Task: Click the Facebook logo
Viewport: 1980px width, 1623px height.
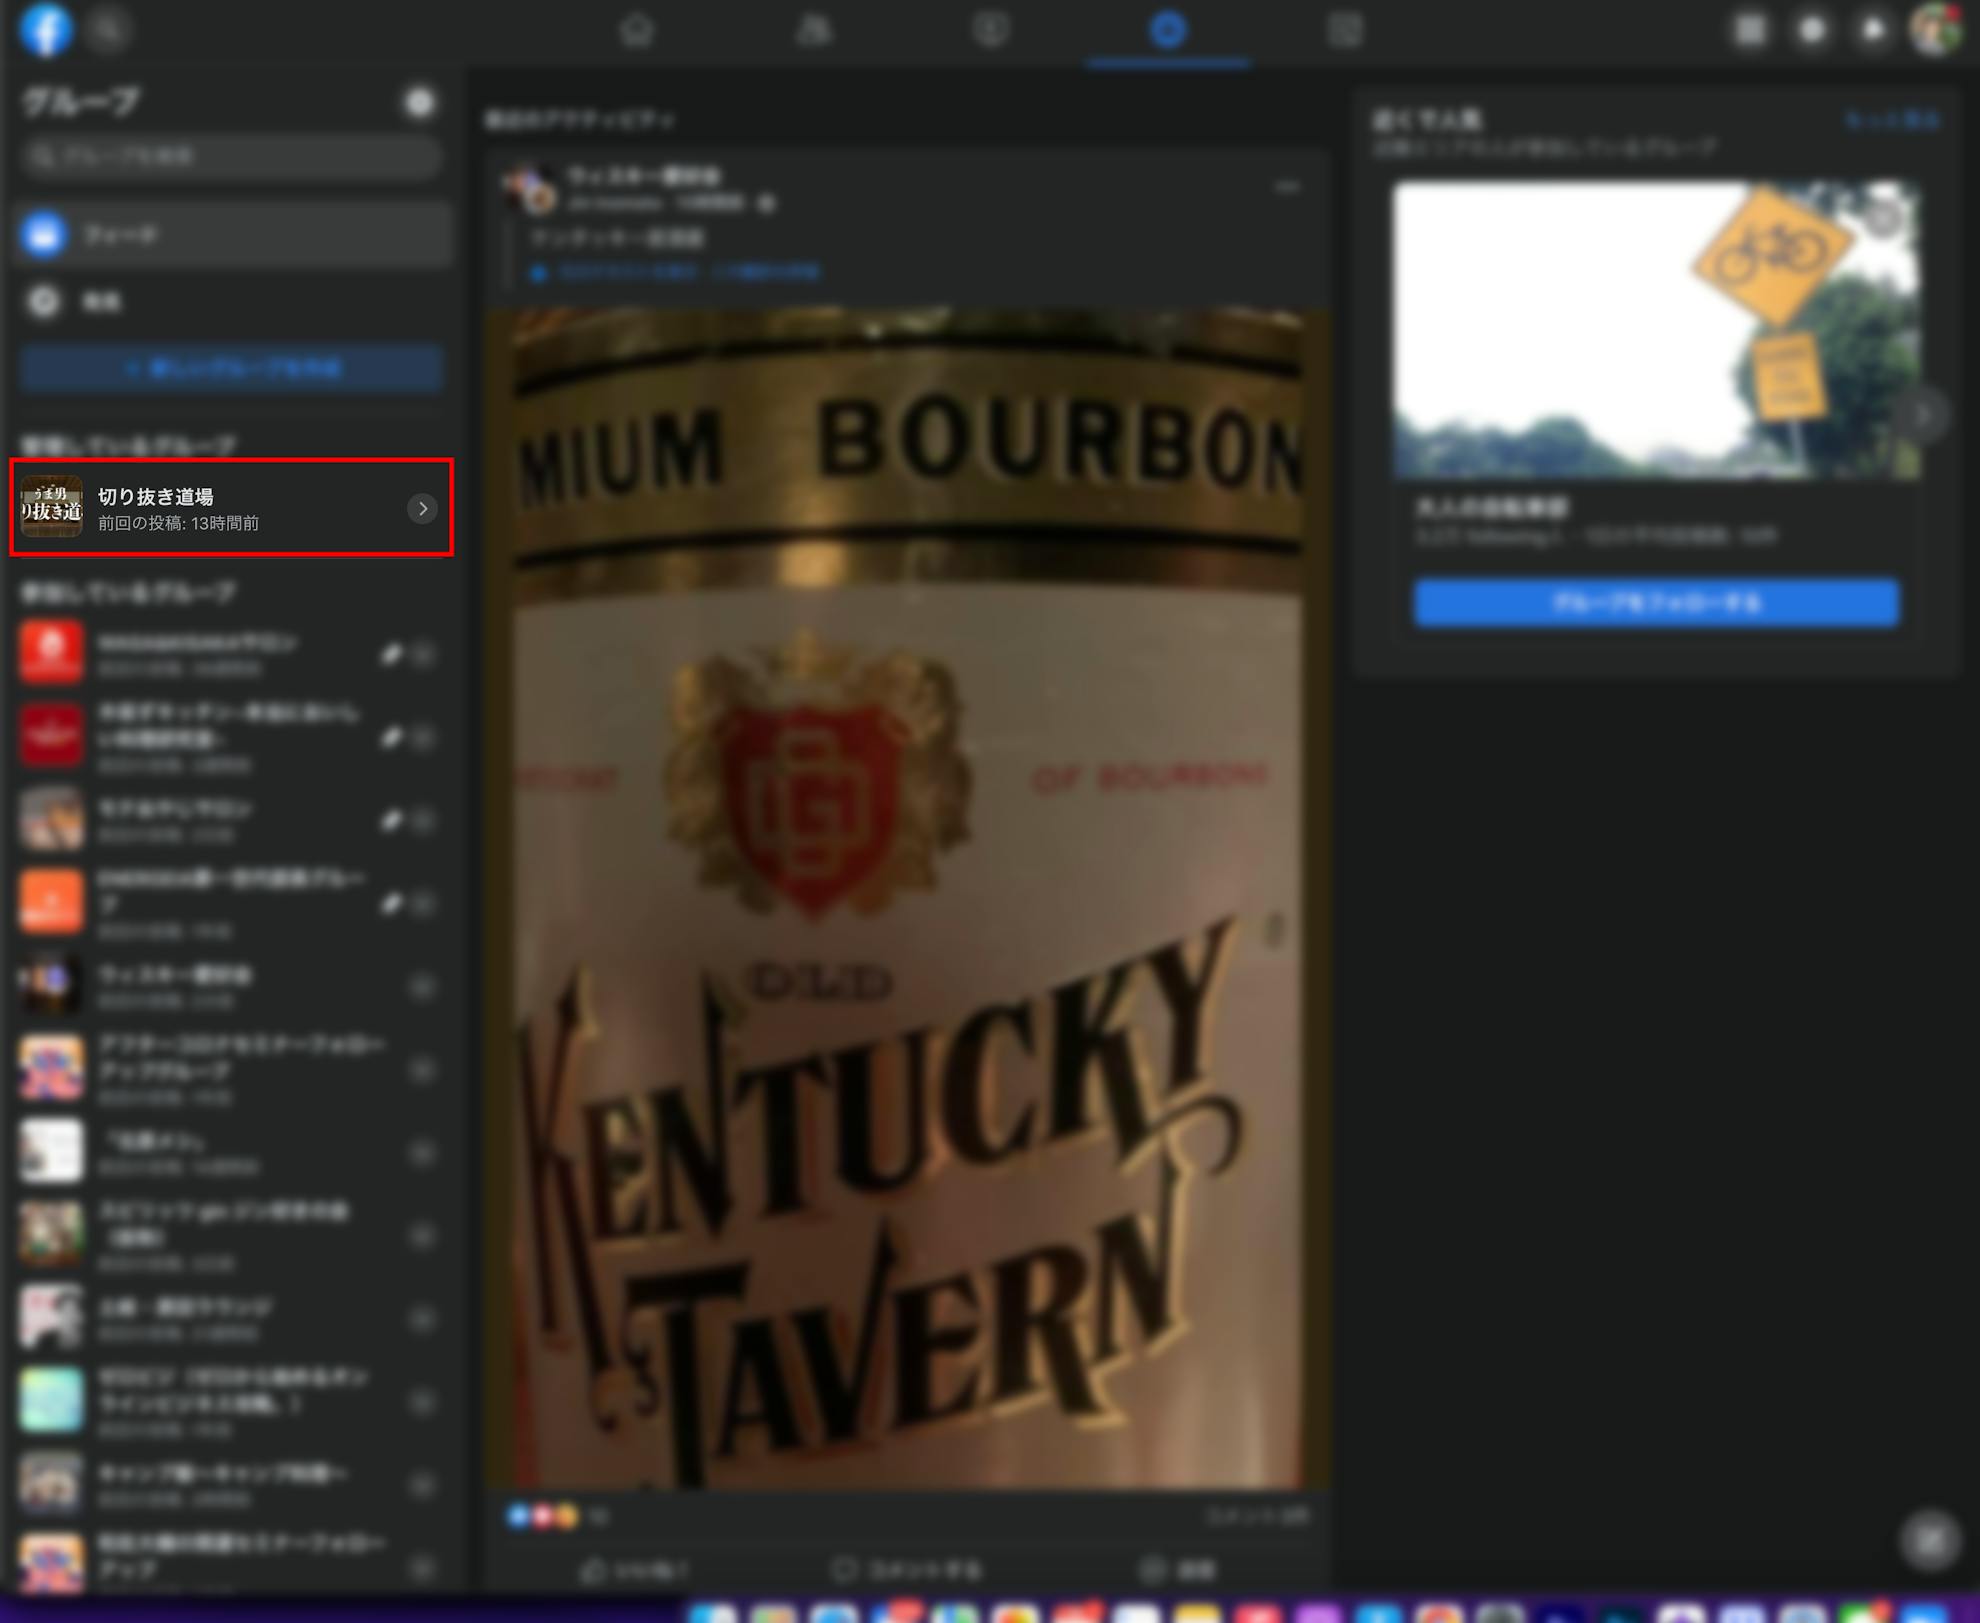Action: point(46,29)
